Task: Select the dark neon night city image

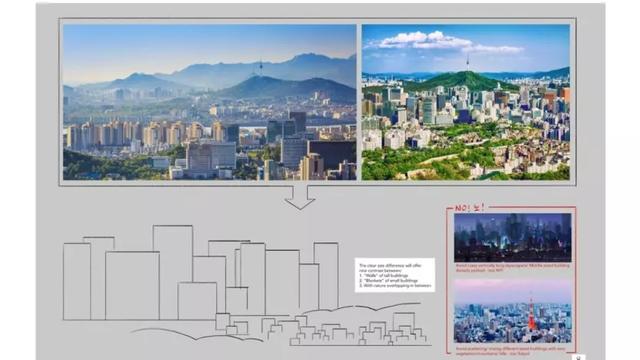Action: [513, 238]
